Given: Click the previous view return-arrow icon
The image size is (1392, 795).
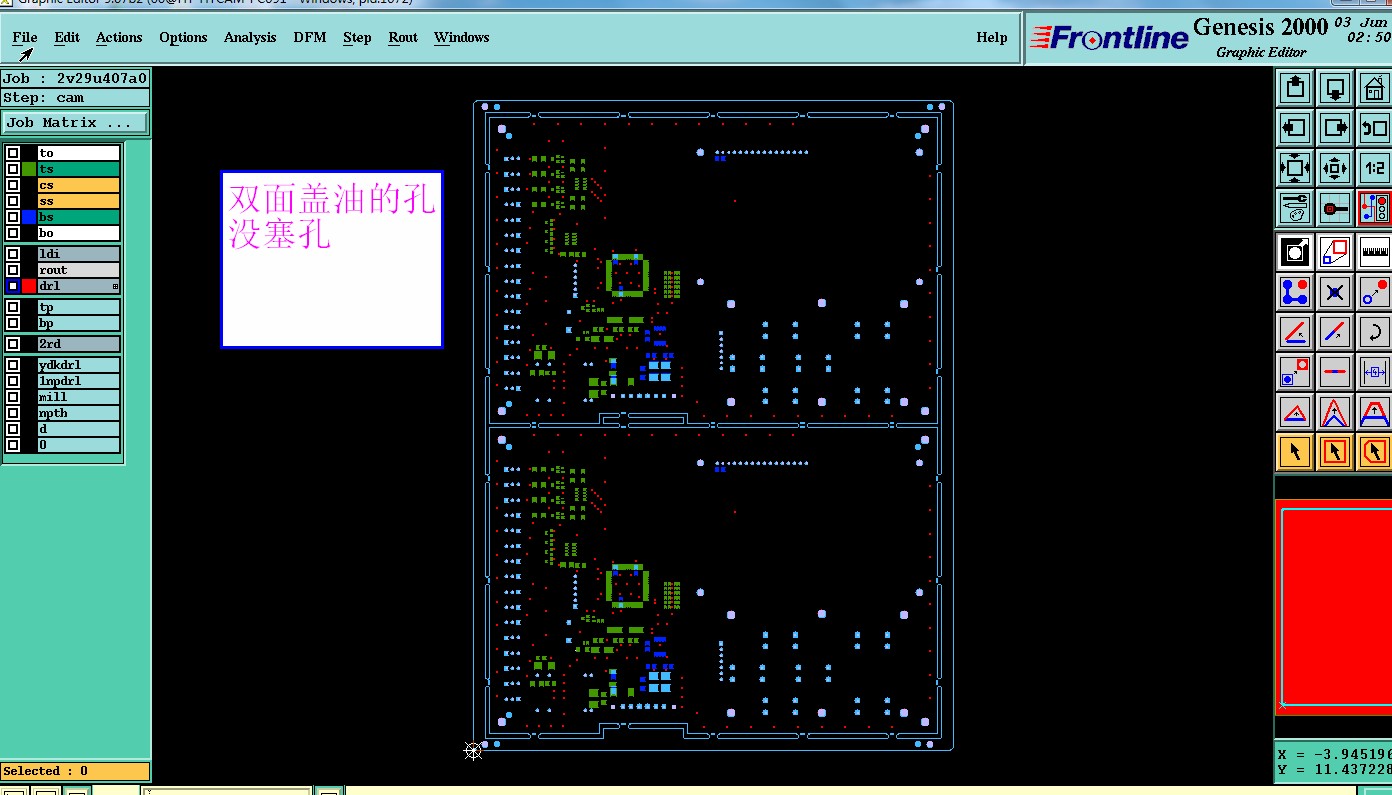Looking at the screenshot, I should pyautogui.click(x=1374, y=128).
